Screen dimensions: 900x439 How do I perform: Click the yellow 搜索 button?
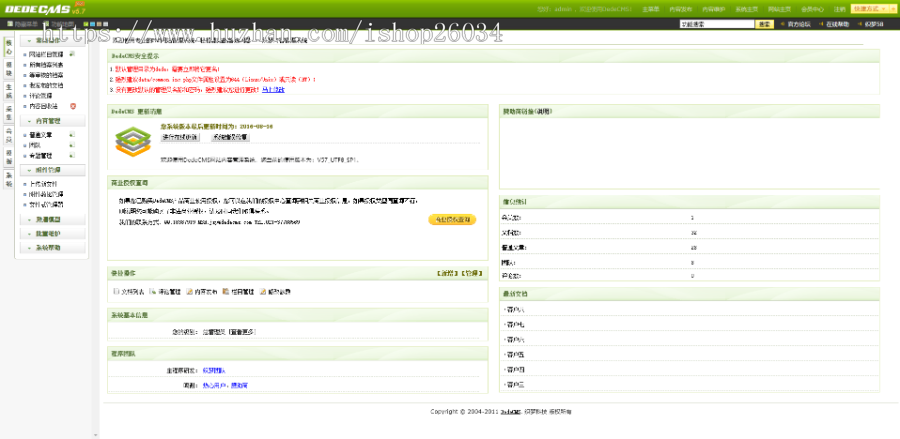pos(764,24)
